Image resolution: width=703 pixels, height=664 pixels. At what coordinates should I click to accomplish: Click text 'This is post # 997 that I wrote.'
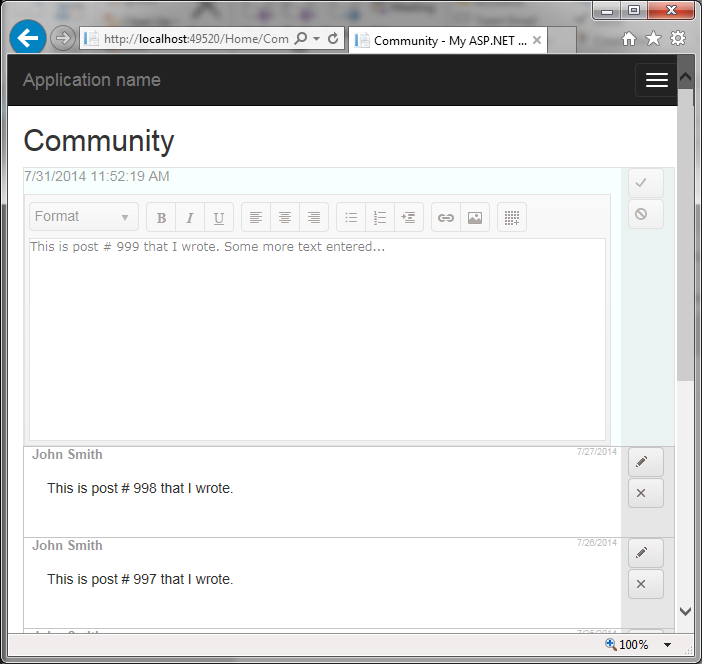pyautogui.click(x=140, y=579)
